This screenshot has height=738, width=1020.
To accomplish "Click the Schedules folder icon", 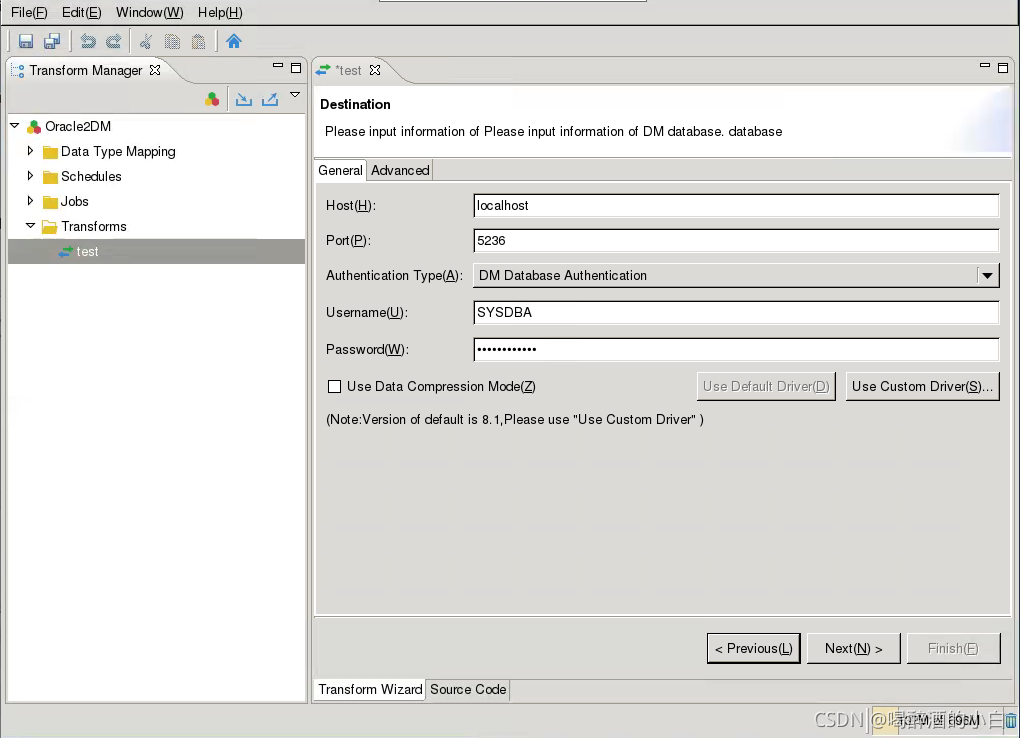I will tap(50, 177).
